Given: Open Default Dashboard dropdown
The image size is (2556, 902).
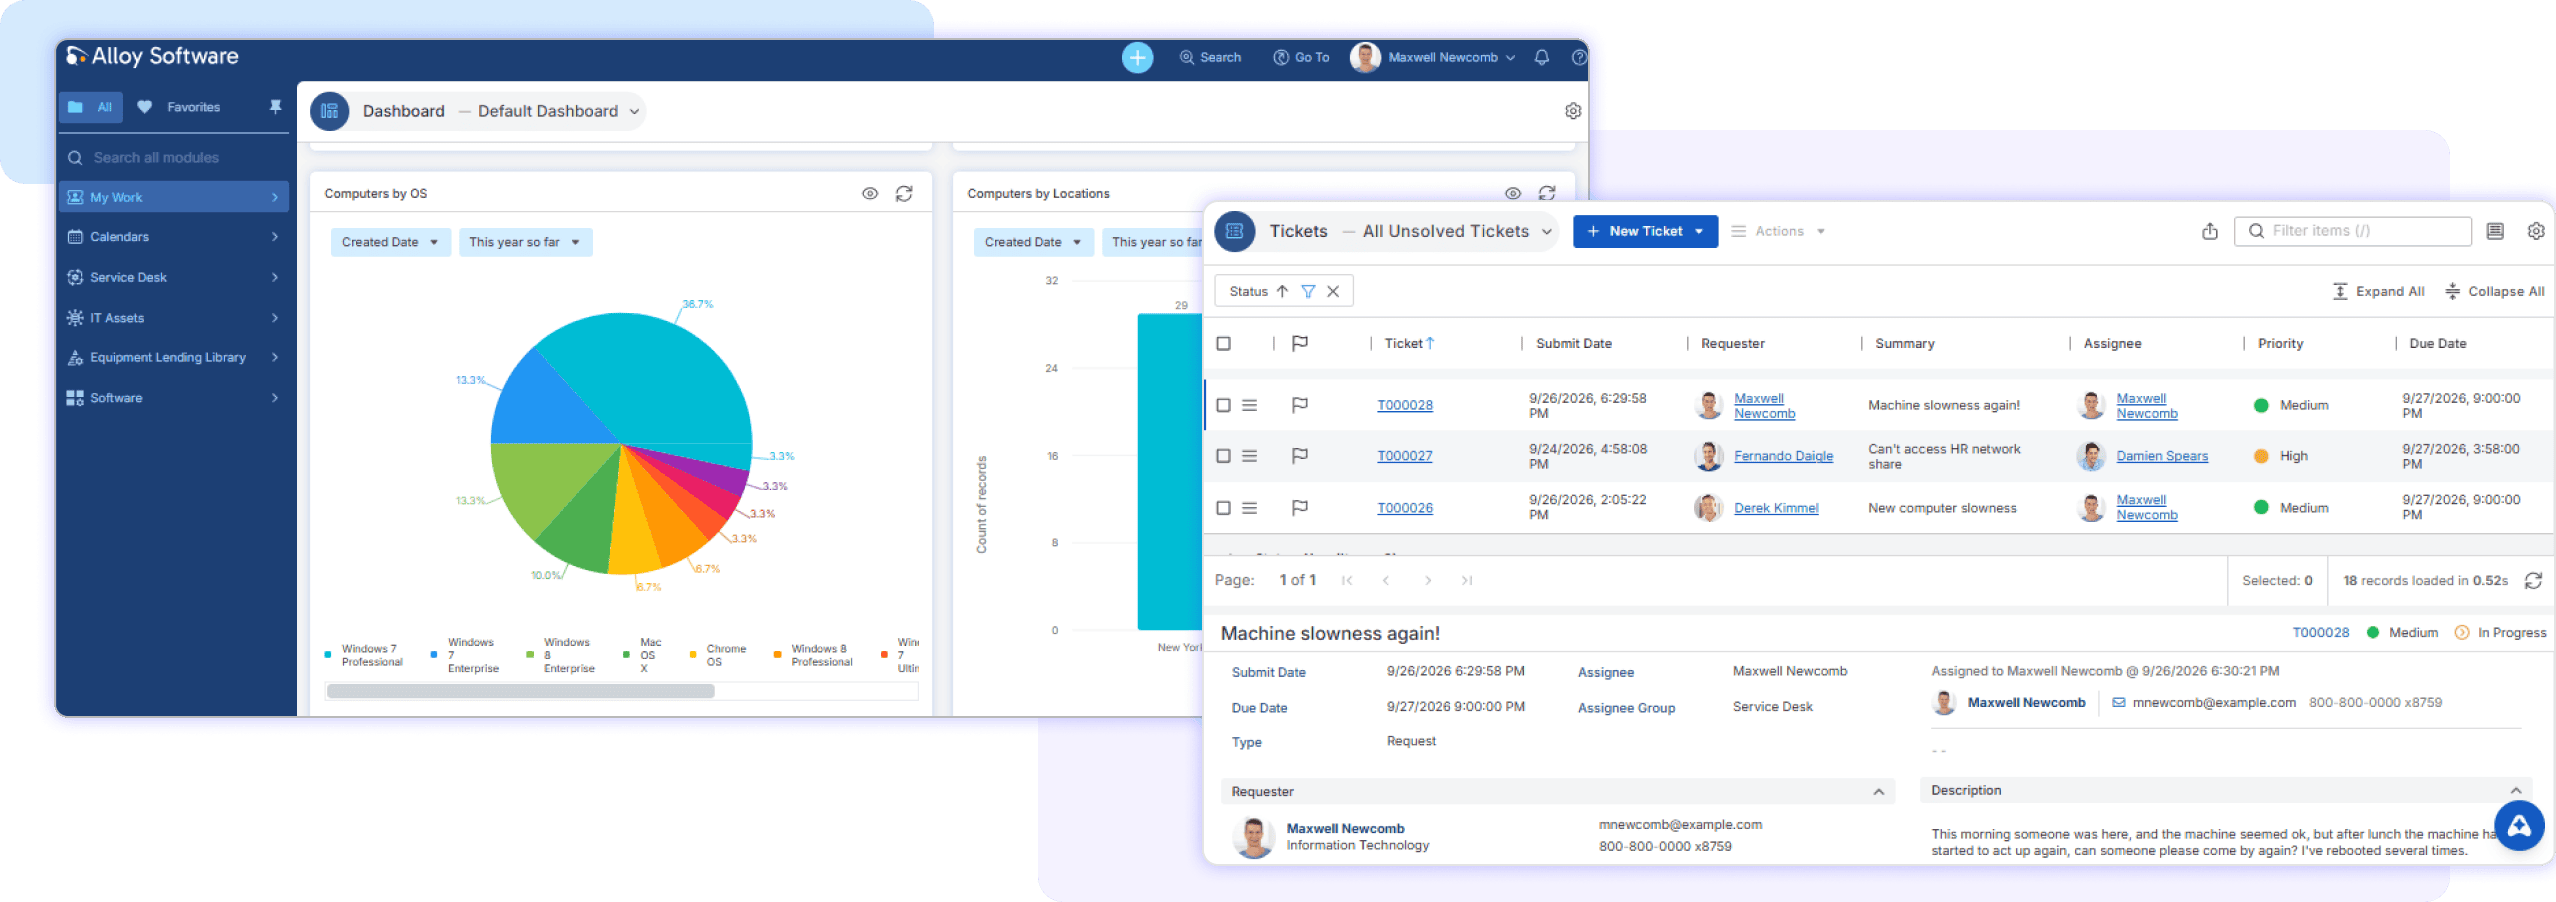Looking at the screenshot, I should point(559,111).
